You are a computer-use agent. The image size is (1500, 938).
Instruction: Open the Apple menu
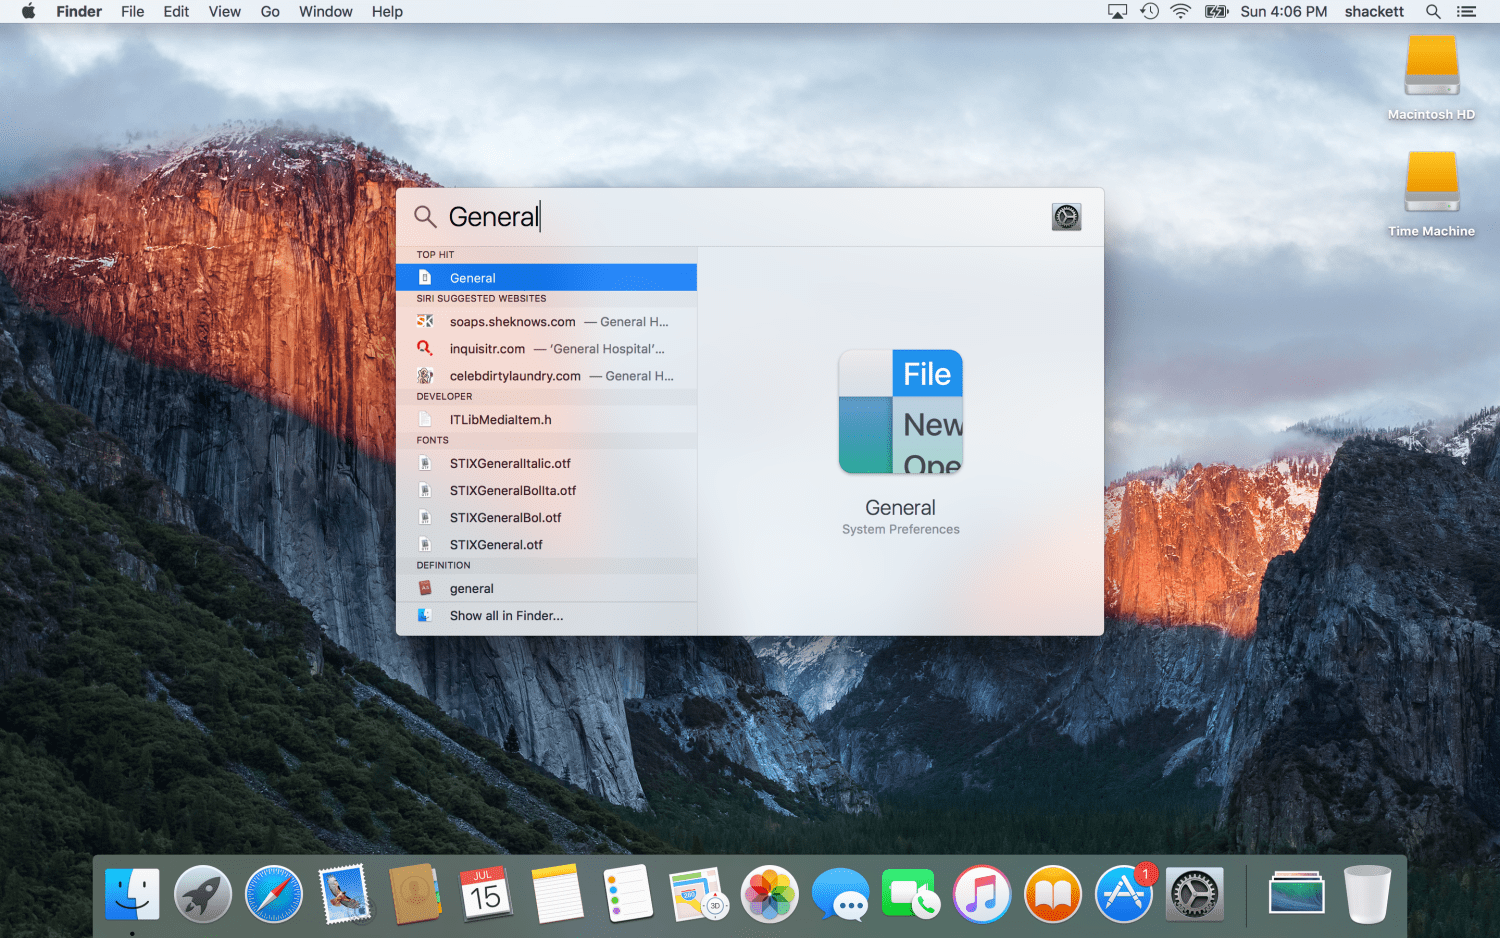click(x=28, y=11)
